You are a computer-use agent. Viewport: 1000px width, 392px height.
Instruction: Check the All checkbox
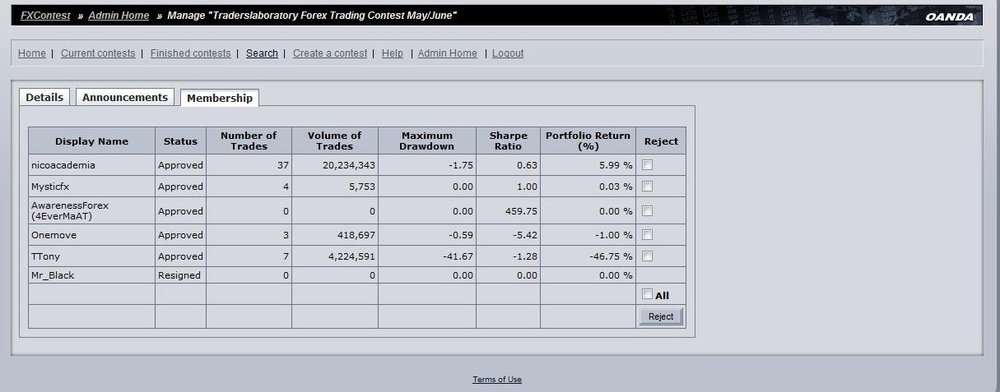pos(647,294)
